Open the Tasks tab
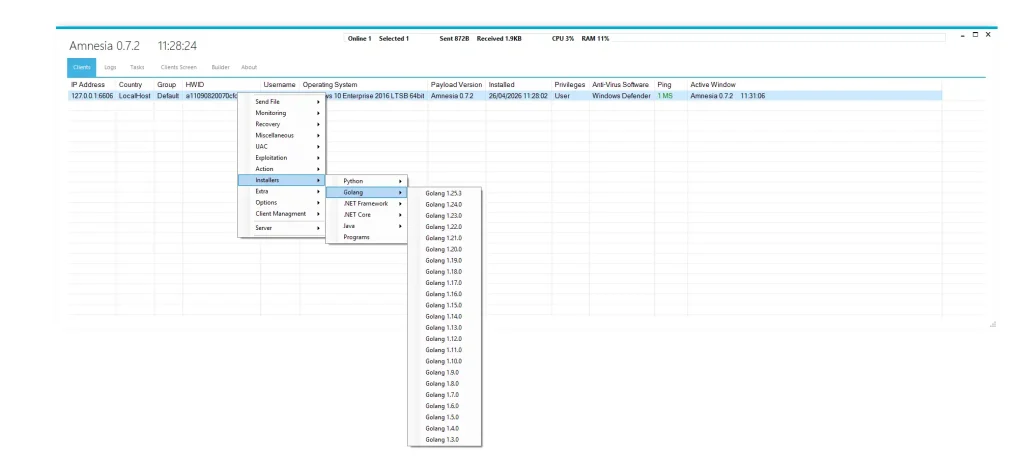The width and height of the screenshot is (1024, 460). point(137,67)
